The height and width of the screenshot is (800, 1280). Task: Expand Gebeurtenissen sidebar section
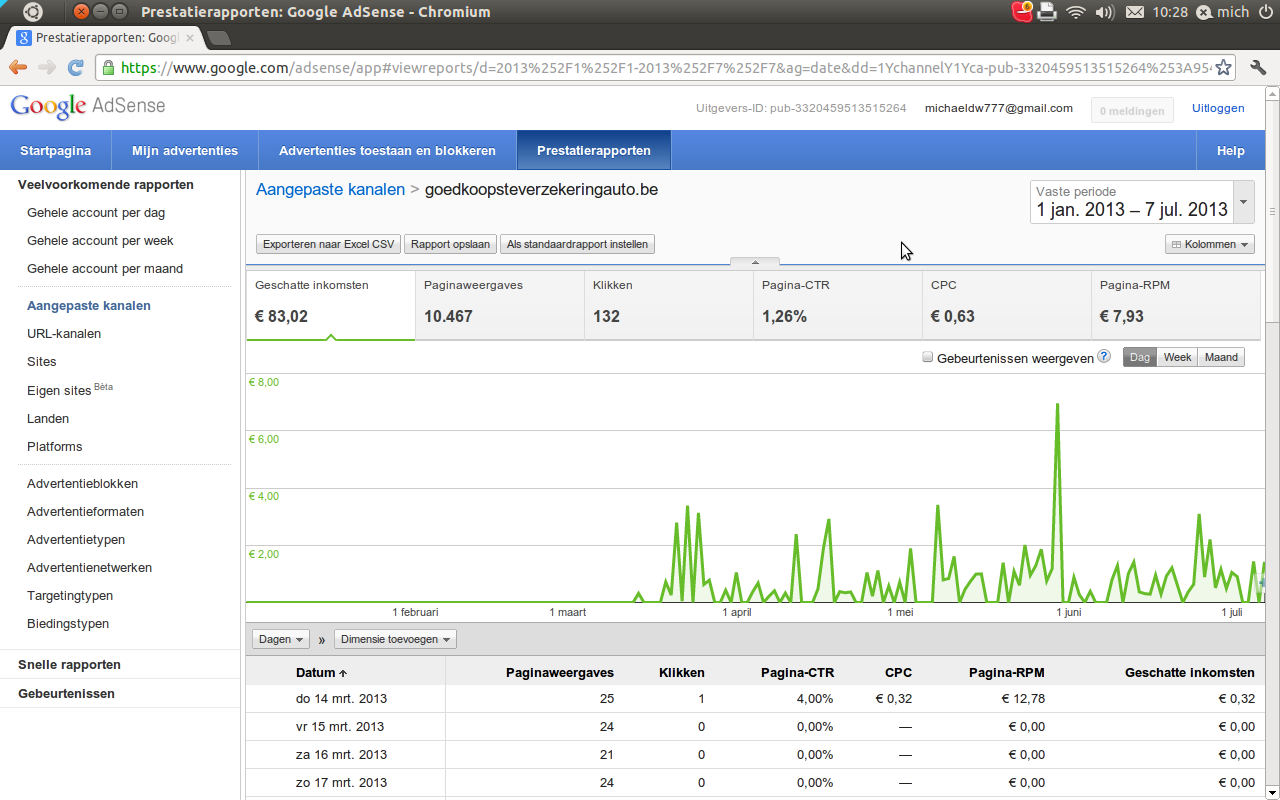[66, 693]
